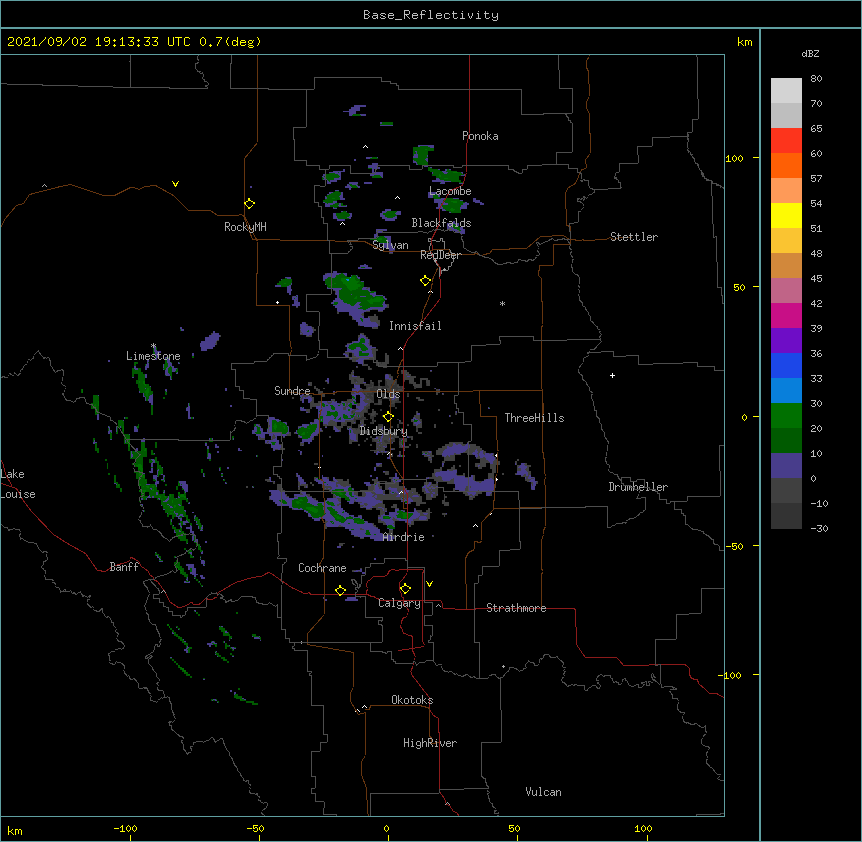The width and height of the screenshot is (862, 842).
Task: Click the white plus marker west of Drumheller
Action: [612, 375]
